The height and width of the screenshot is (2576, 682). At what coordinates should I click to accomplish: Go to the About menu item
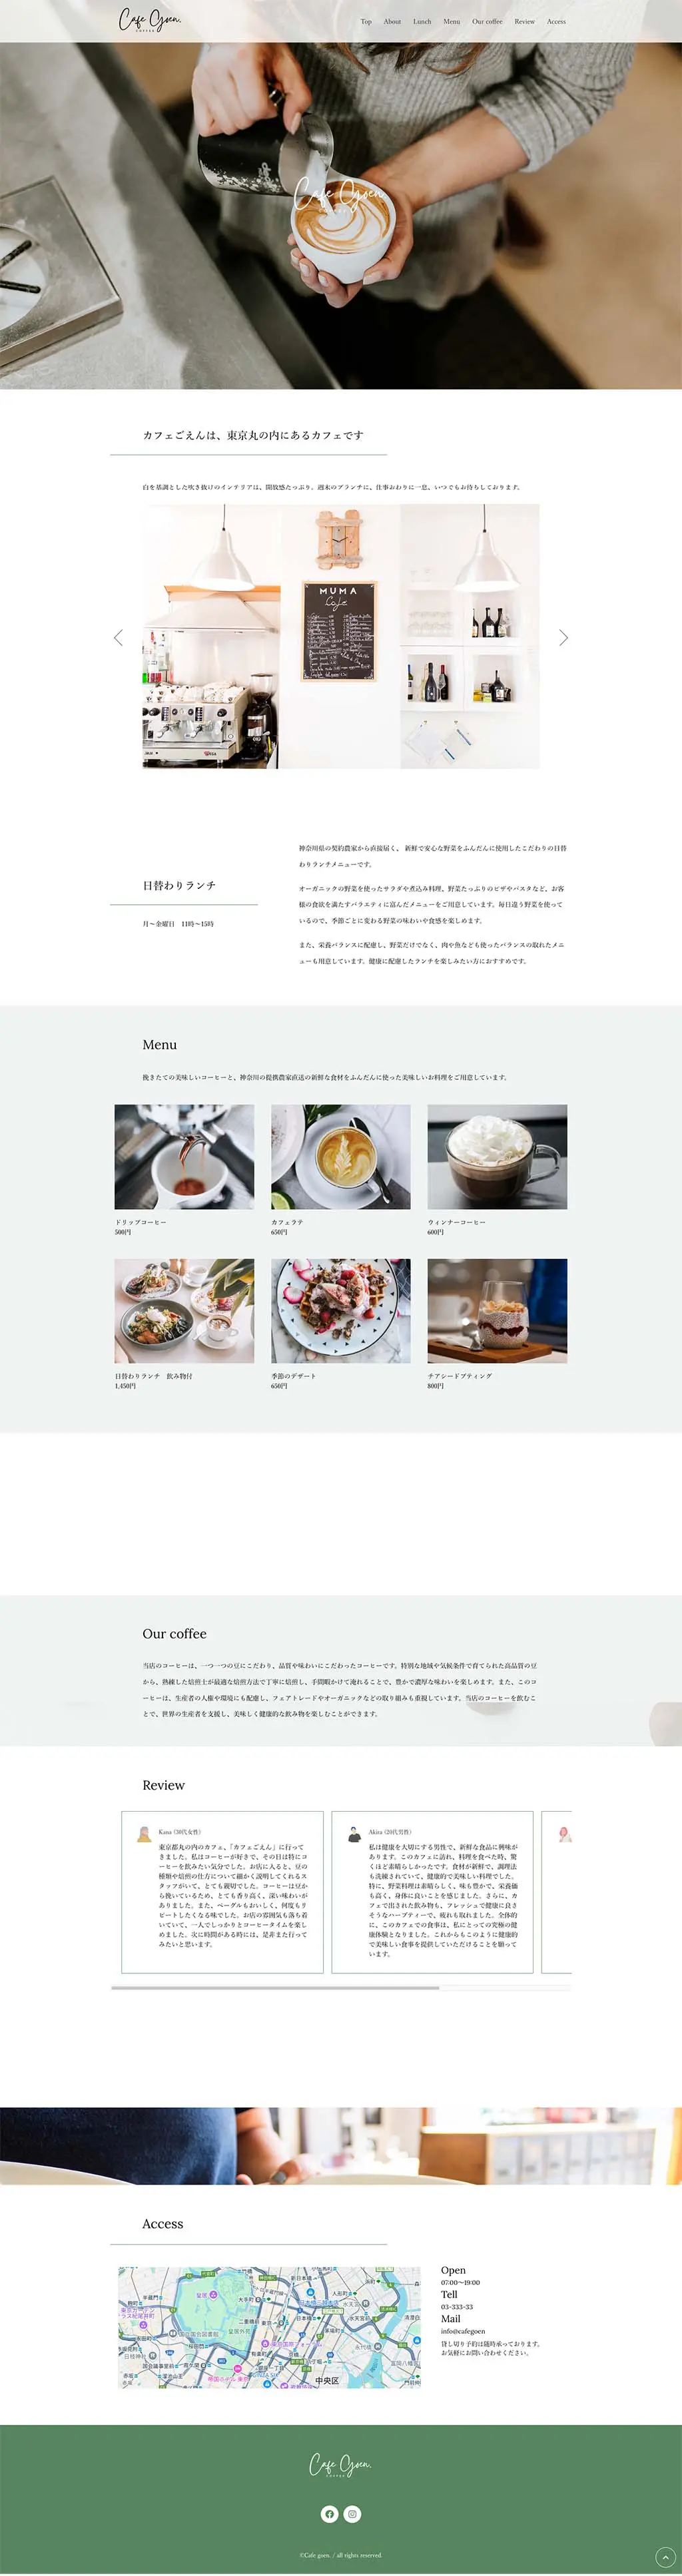[x=392, y=21]
